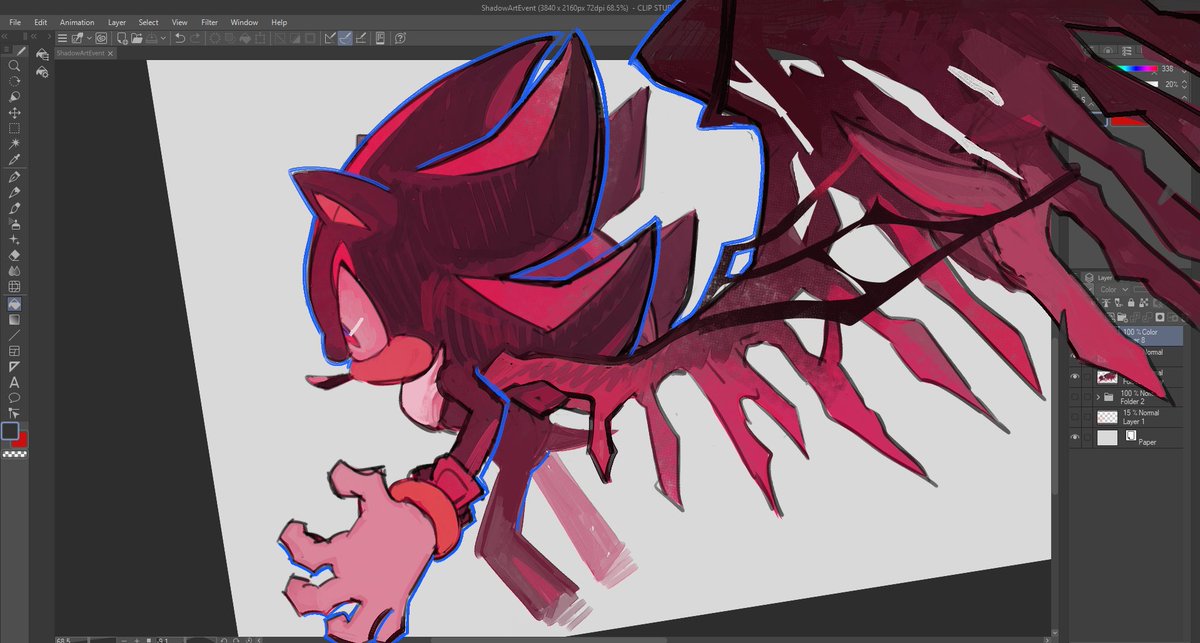1200x643 pixels.
Task: Select the Balloon tool
Action: point(14,398)
